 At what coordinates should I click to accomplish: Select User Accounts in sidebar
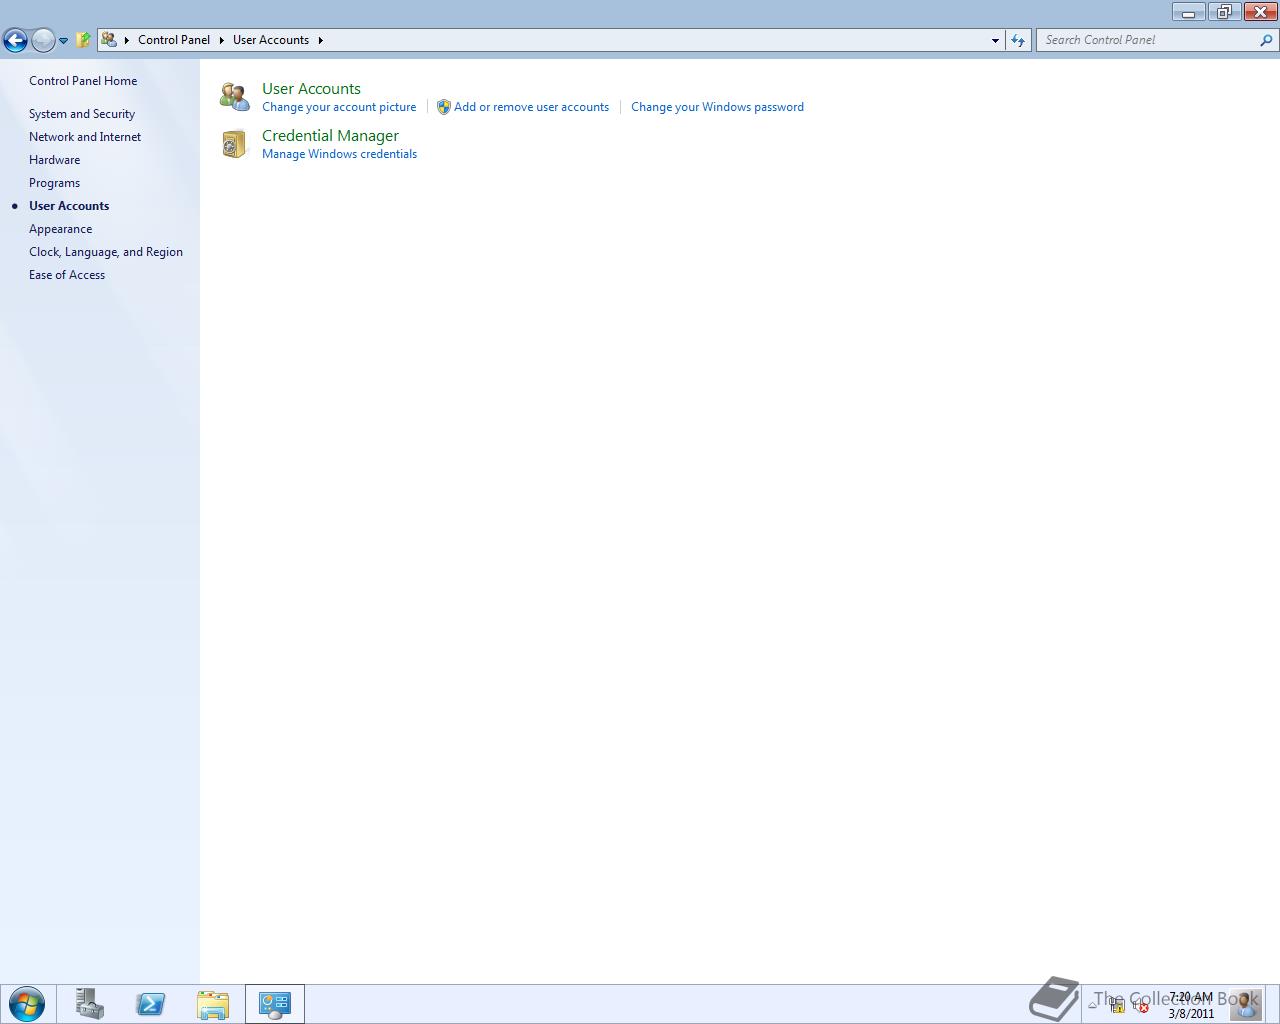click(69, 206)
